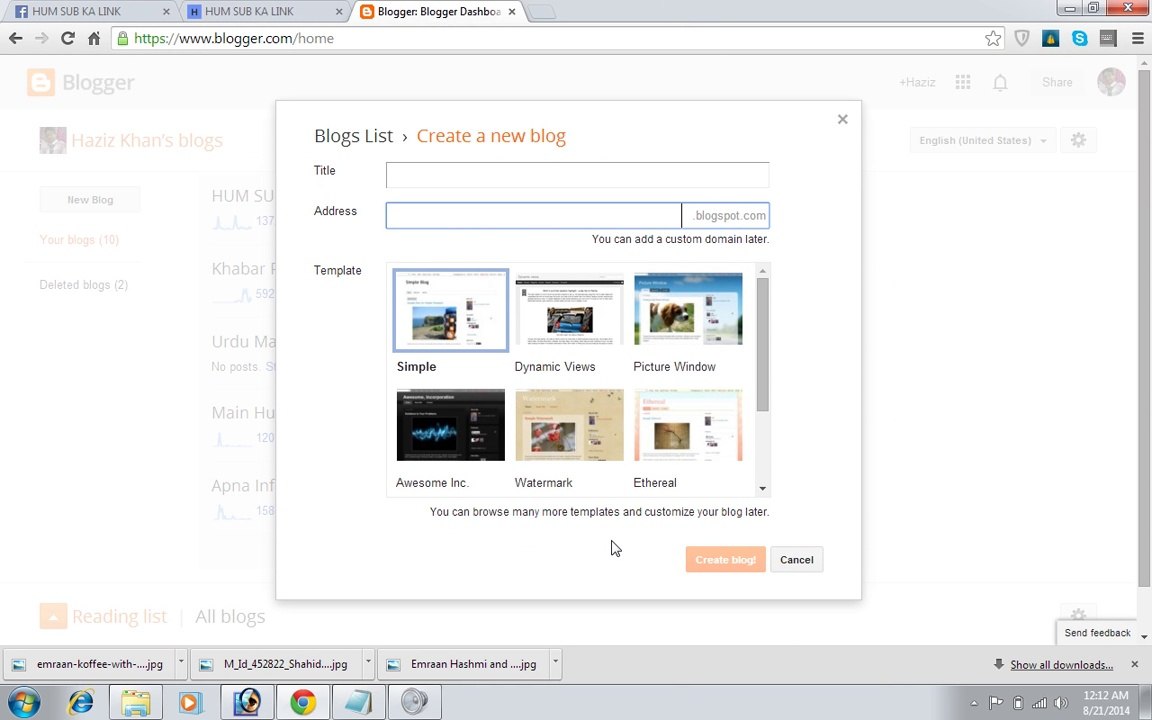This screenshot has height=720, width=1152.
Task: Open the emraan-koffee-with jpg download
Action: (90, 663)
